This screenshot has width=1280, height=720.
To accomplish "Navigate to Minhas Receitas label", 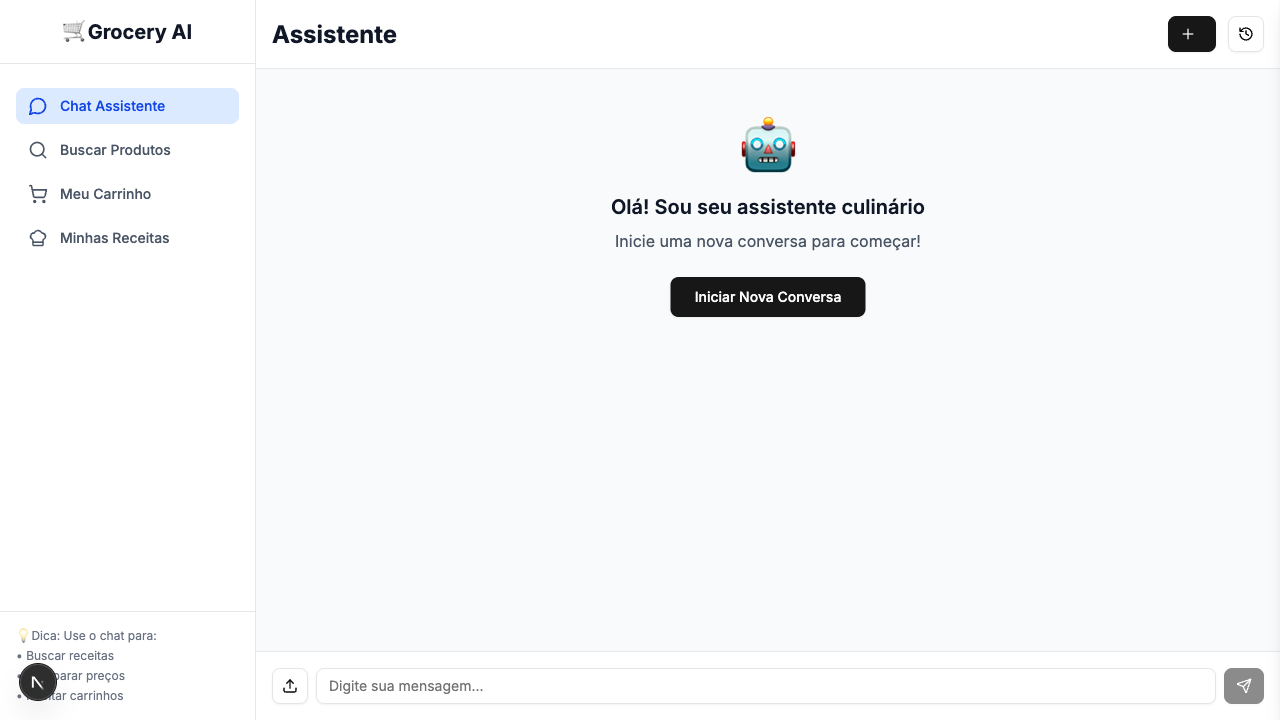I will pos(114,238).
